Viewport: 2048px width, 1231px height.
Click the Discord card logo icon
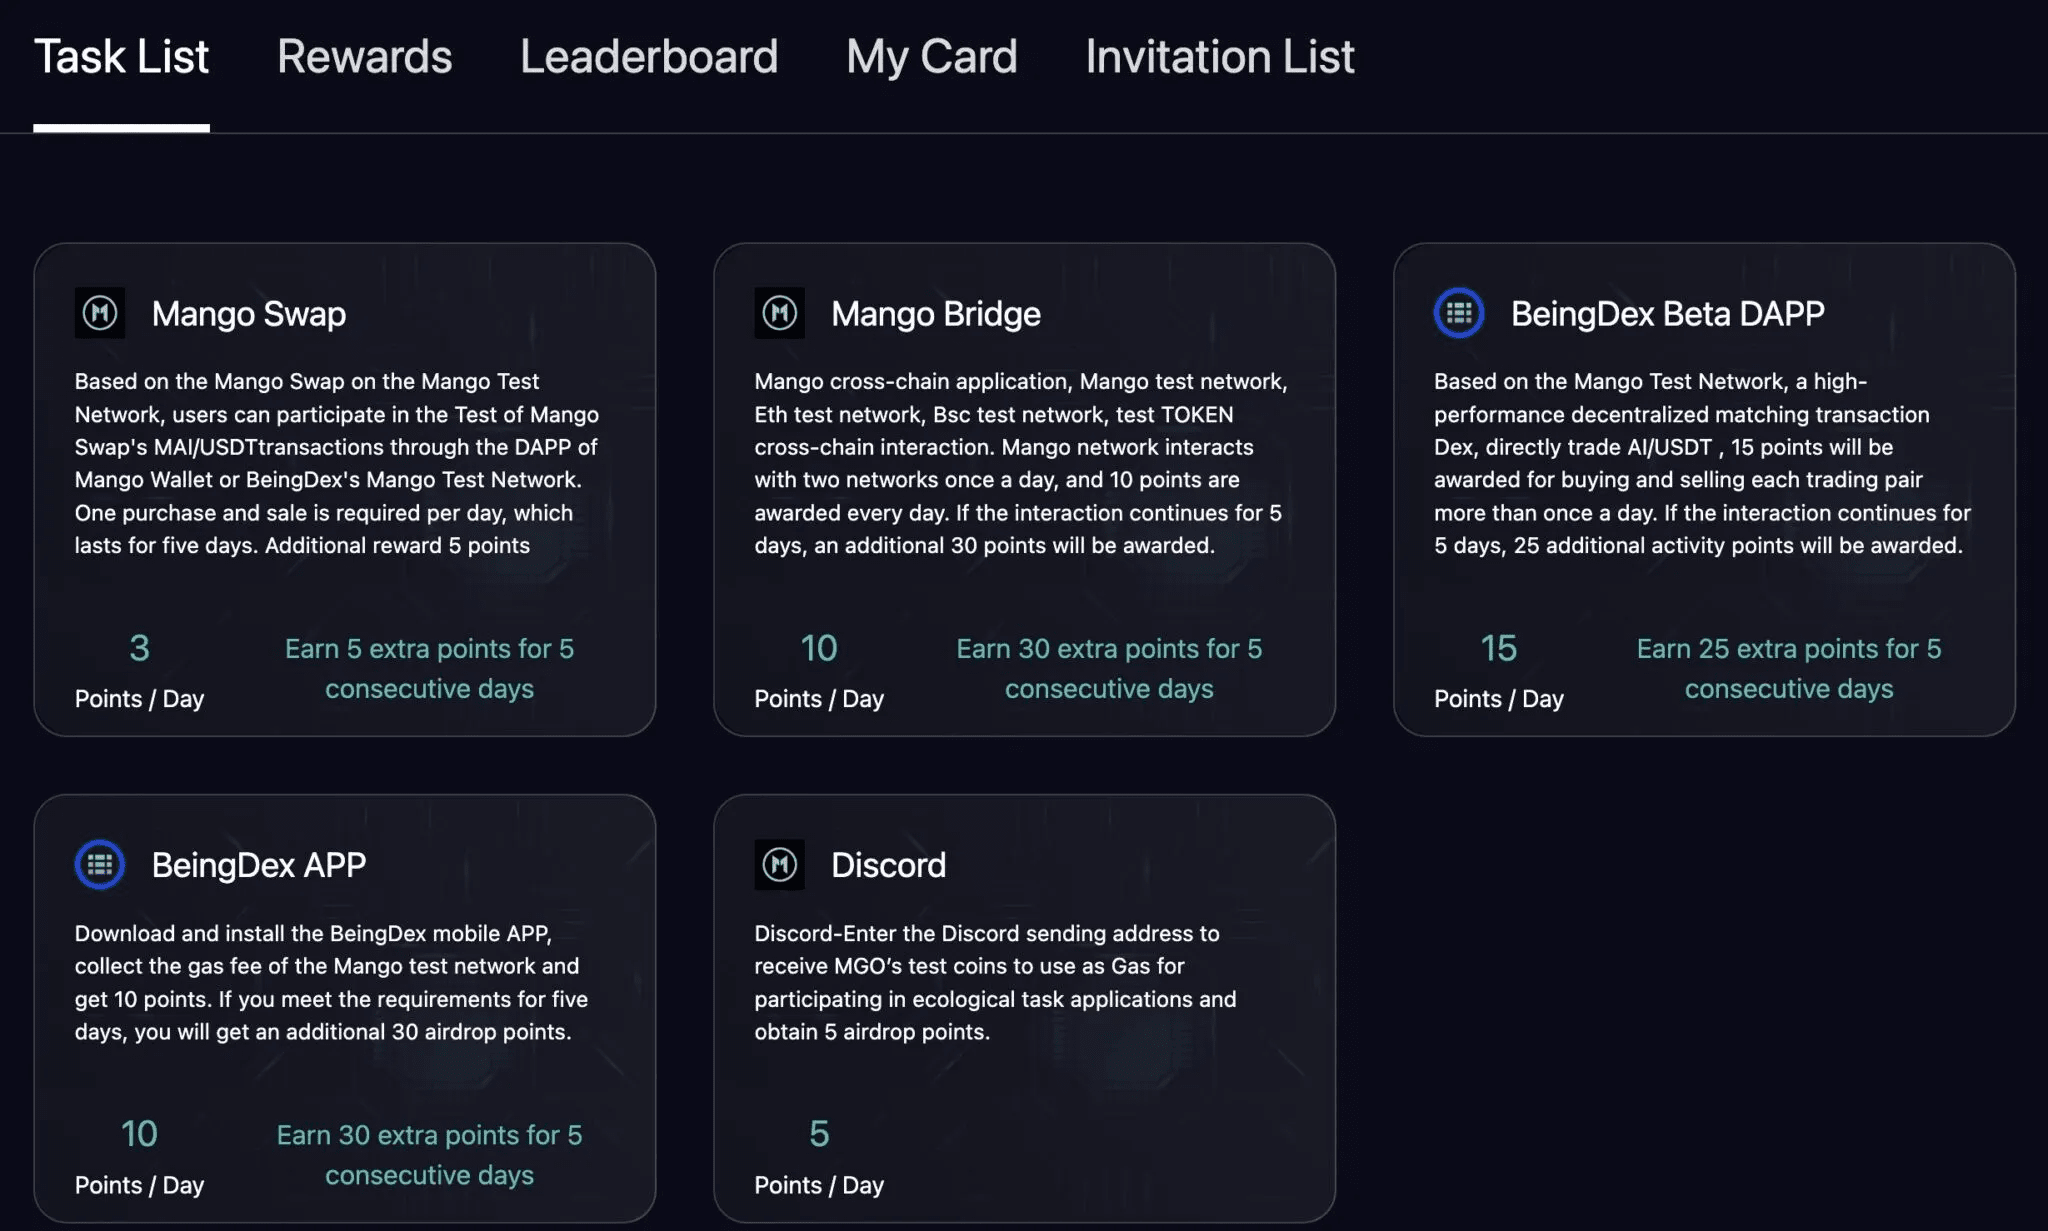point(779,865)
